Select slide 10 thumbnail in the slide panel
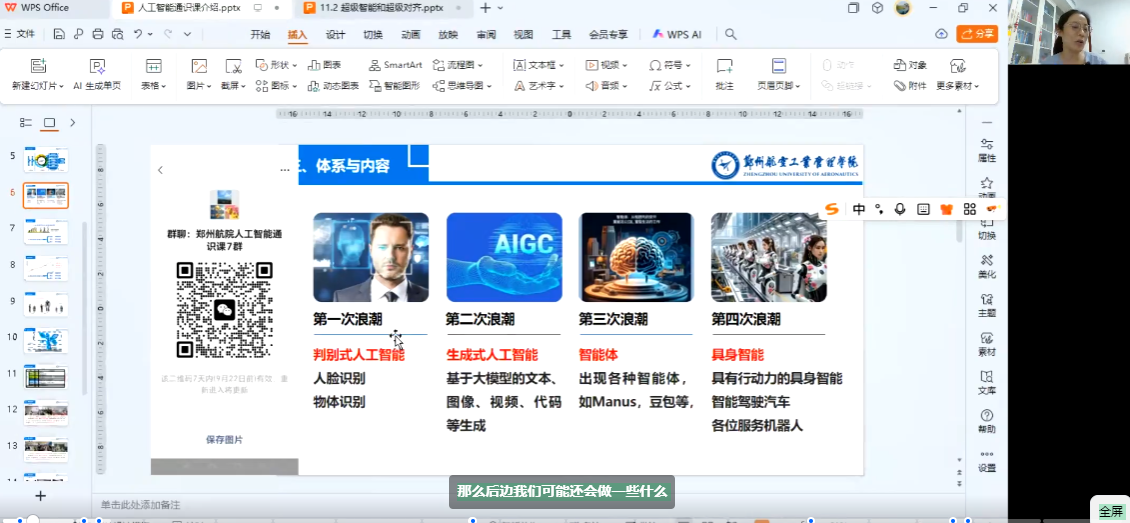Viewport: 1130px width, 523px height. [46, 341]
